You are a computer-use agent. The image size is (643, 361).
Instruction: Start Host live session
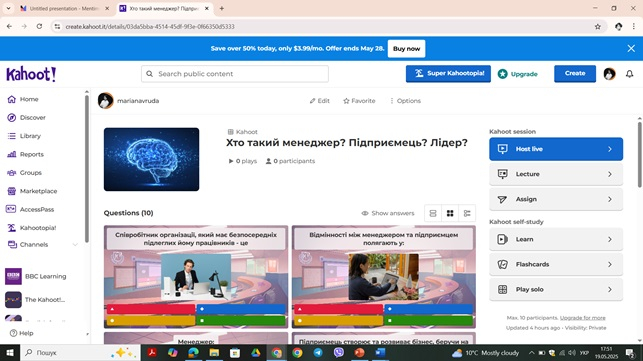coord(556,149)
